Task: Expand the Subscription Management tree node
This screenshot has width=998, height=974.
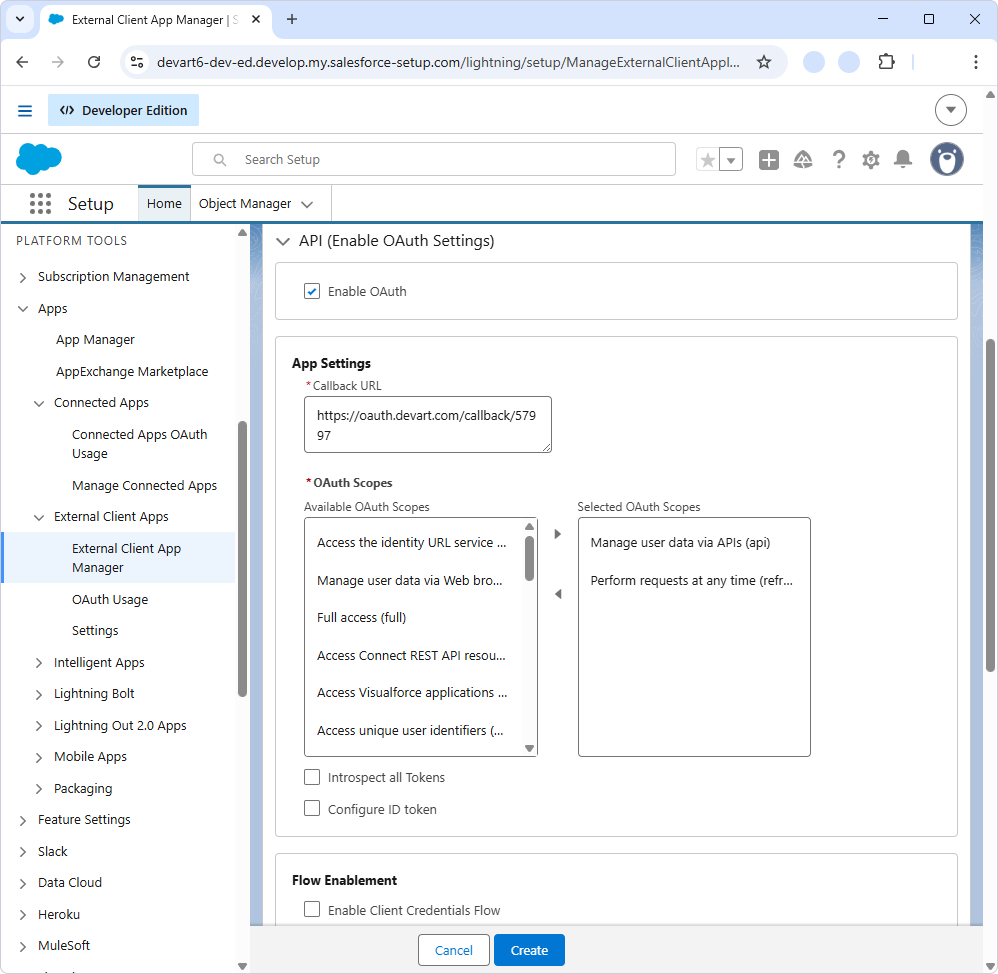Action: point(23,277)
